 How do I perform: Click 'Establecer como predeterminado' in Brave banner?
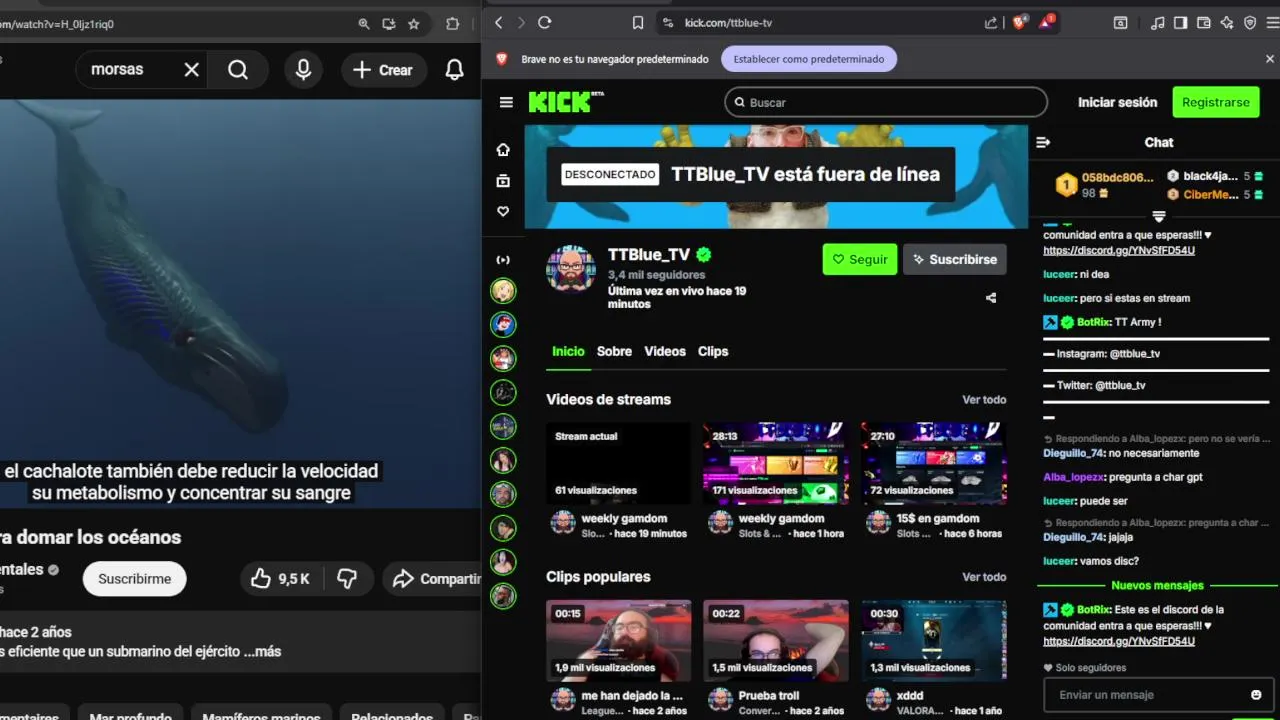[809, 59]
